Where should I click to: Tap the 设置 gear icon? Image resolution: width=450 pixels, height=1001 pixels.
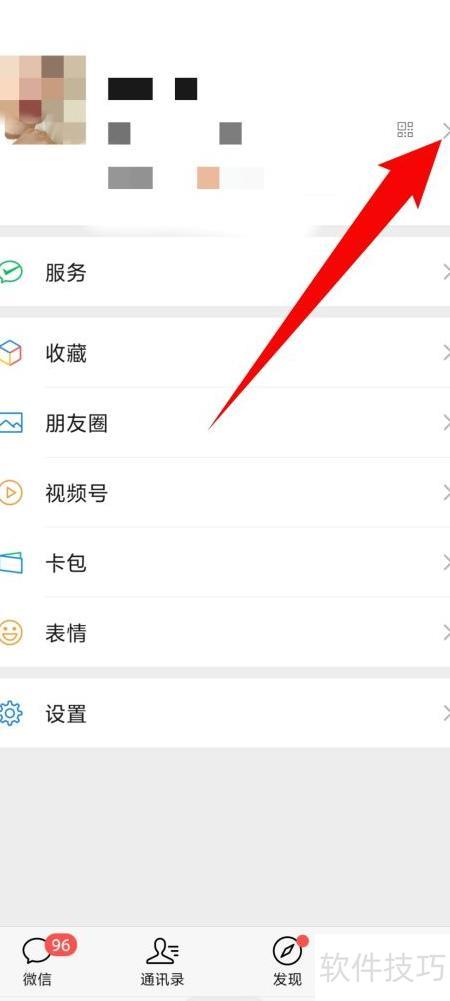tap(11, 713)
